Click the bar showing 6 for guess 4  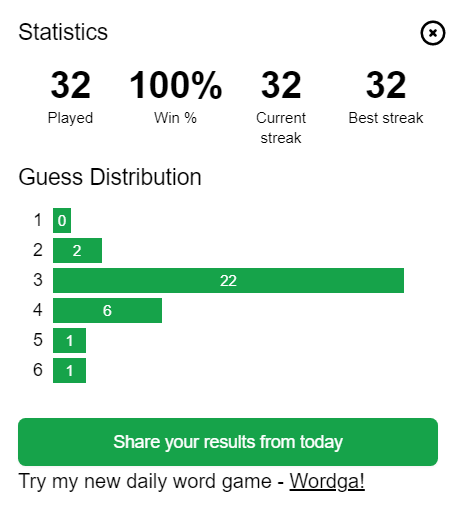pyautogui.click(x=107, y=310)
